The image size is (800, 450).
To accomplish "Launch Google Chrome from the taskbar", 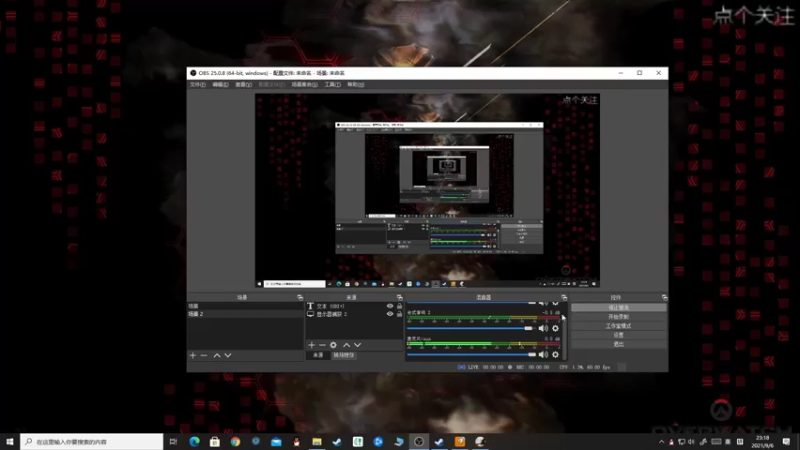I will [235, 441].
